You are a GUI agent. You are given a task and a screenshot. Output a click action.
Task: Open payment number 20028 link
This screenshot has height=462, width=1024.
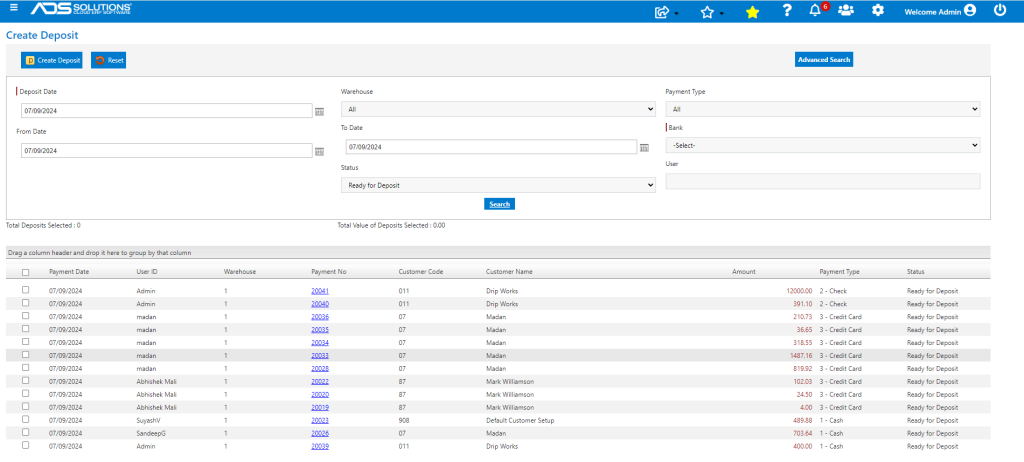click(320, 369)
